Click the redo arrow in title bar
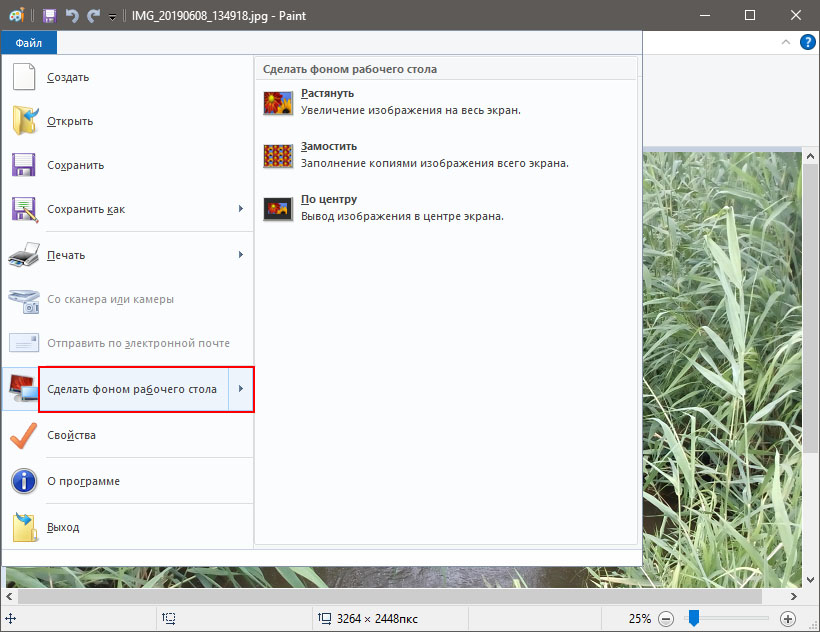Screen dimensions: 820x632 [x=94, y=16]
